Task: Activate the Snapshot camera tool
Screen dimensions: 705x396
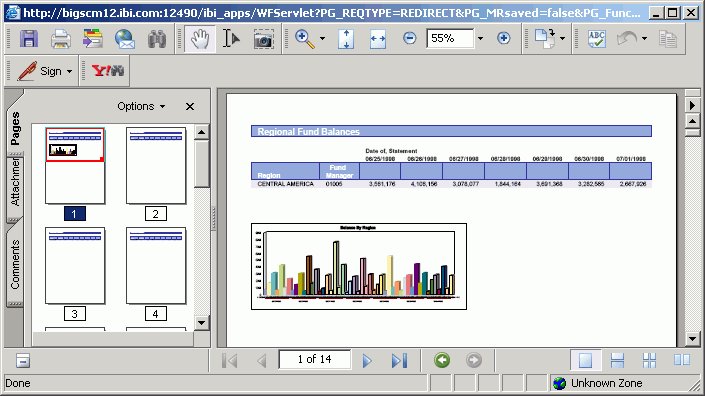Action: tap(263, 40)
